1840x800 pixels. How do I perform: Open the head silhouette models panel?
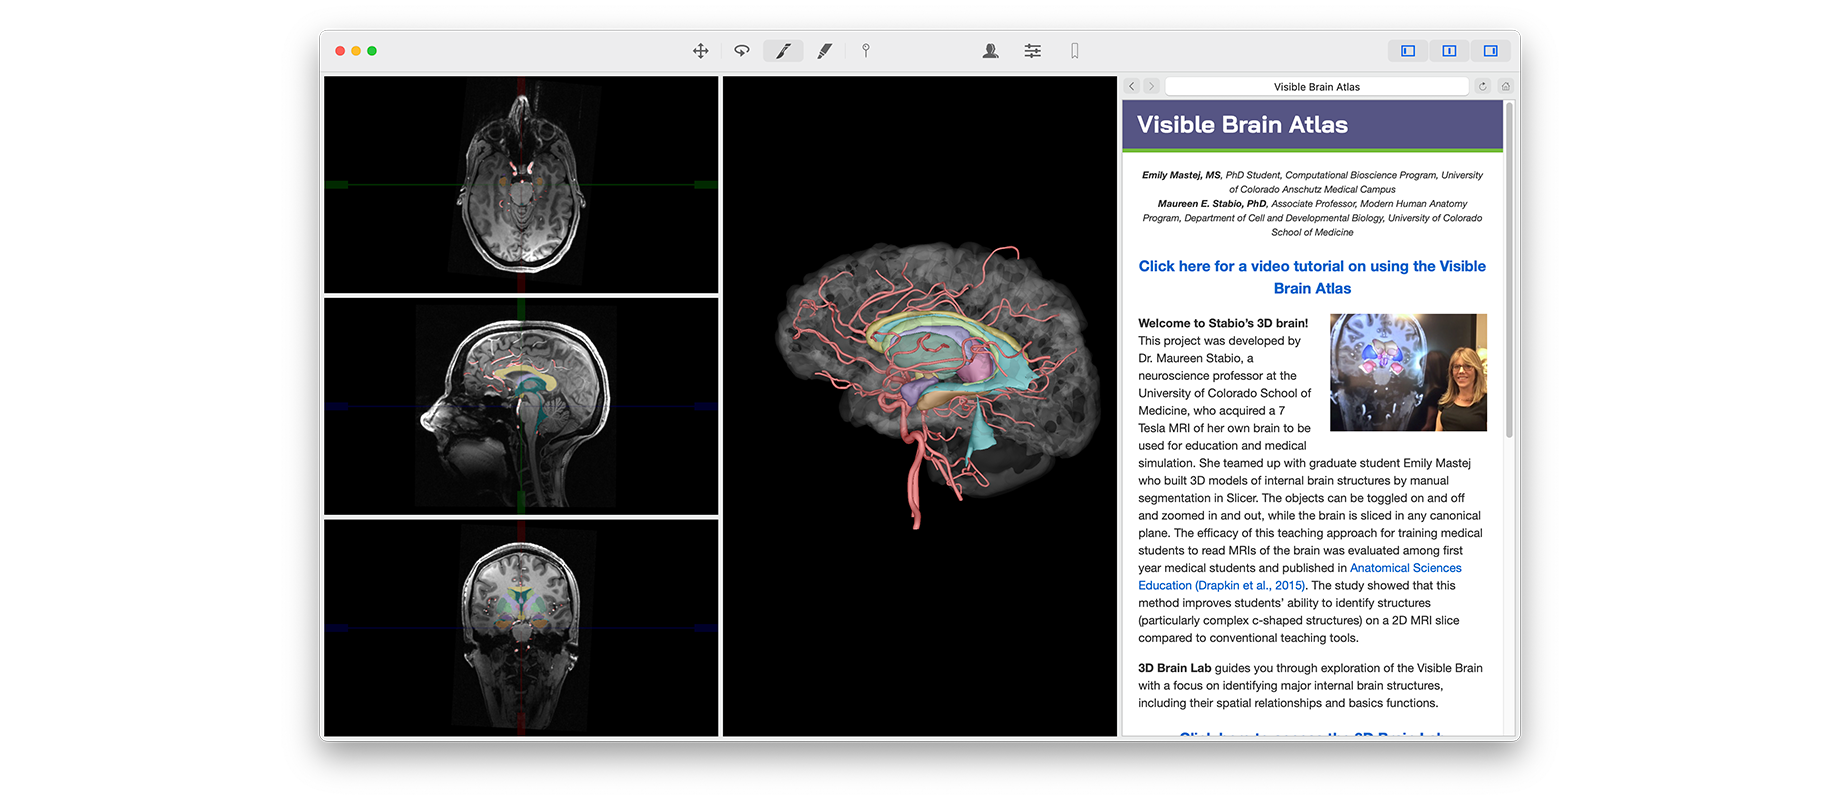[990, 51]
